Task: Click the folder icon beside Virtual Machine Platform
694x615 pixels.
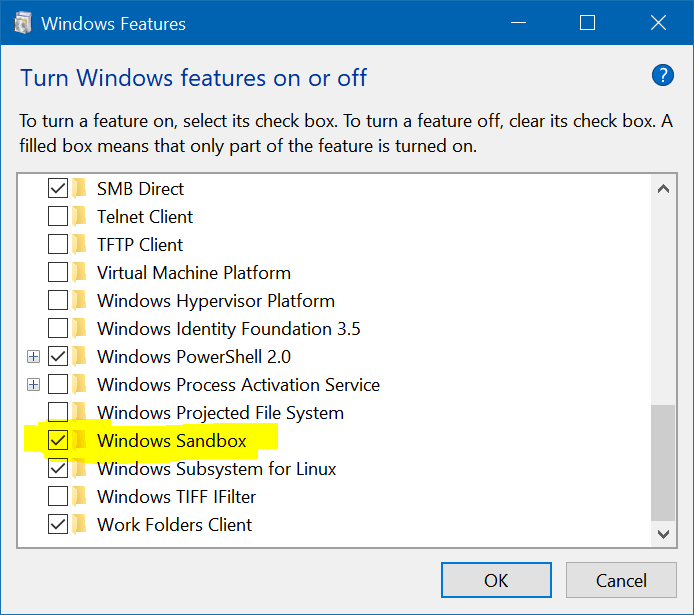Action: 80,272
